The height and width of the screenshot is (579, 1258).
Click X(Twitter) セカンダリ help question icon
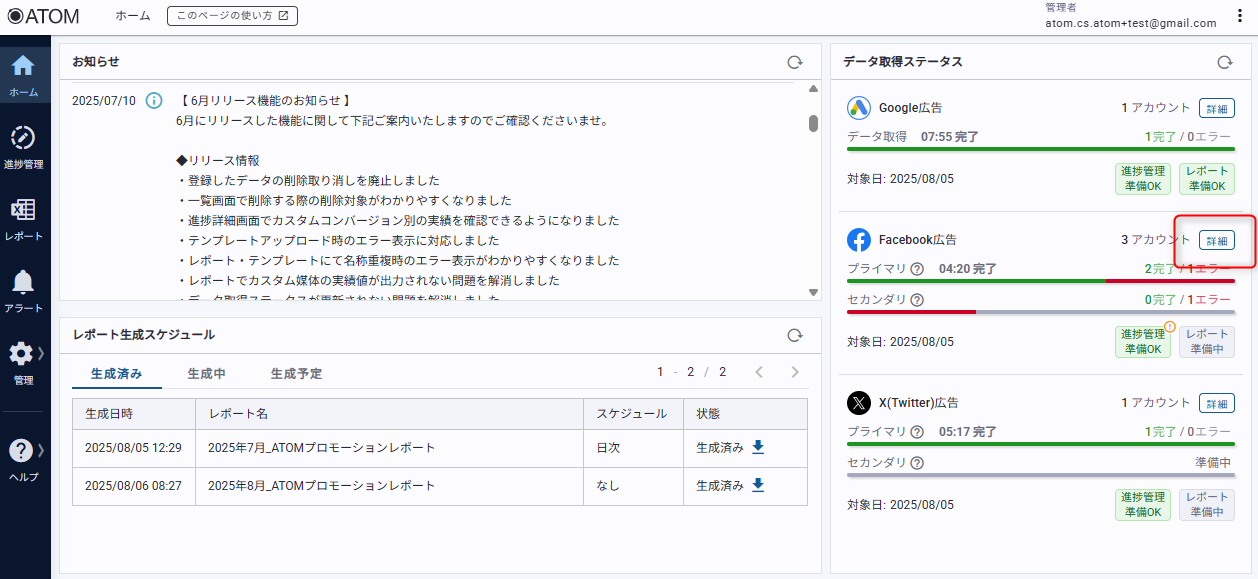click(x=917, y=463)
